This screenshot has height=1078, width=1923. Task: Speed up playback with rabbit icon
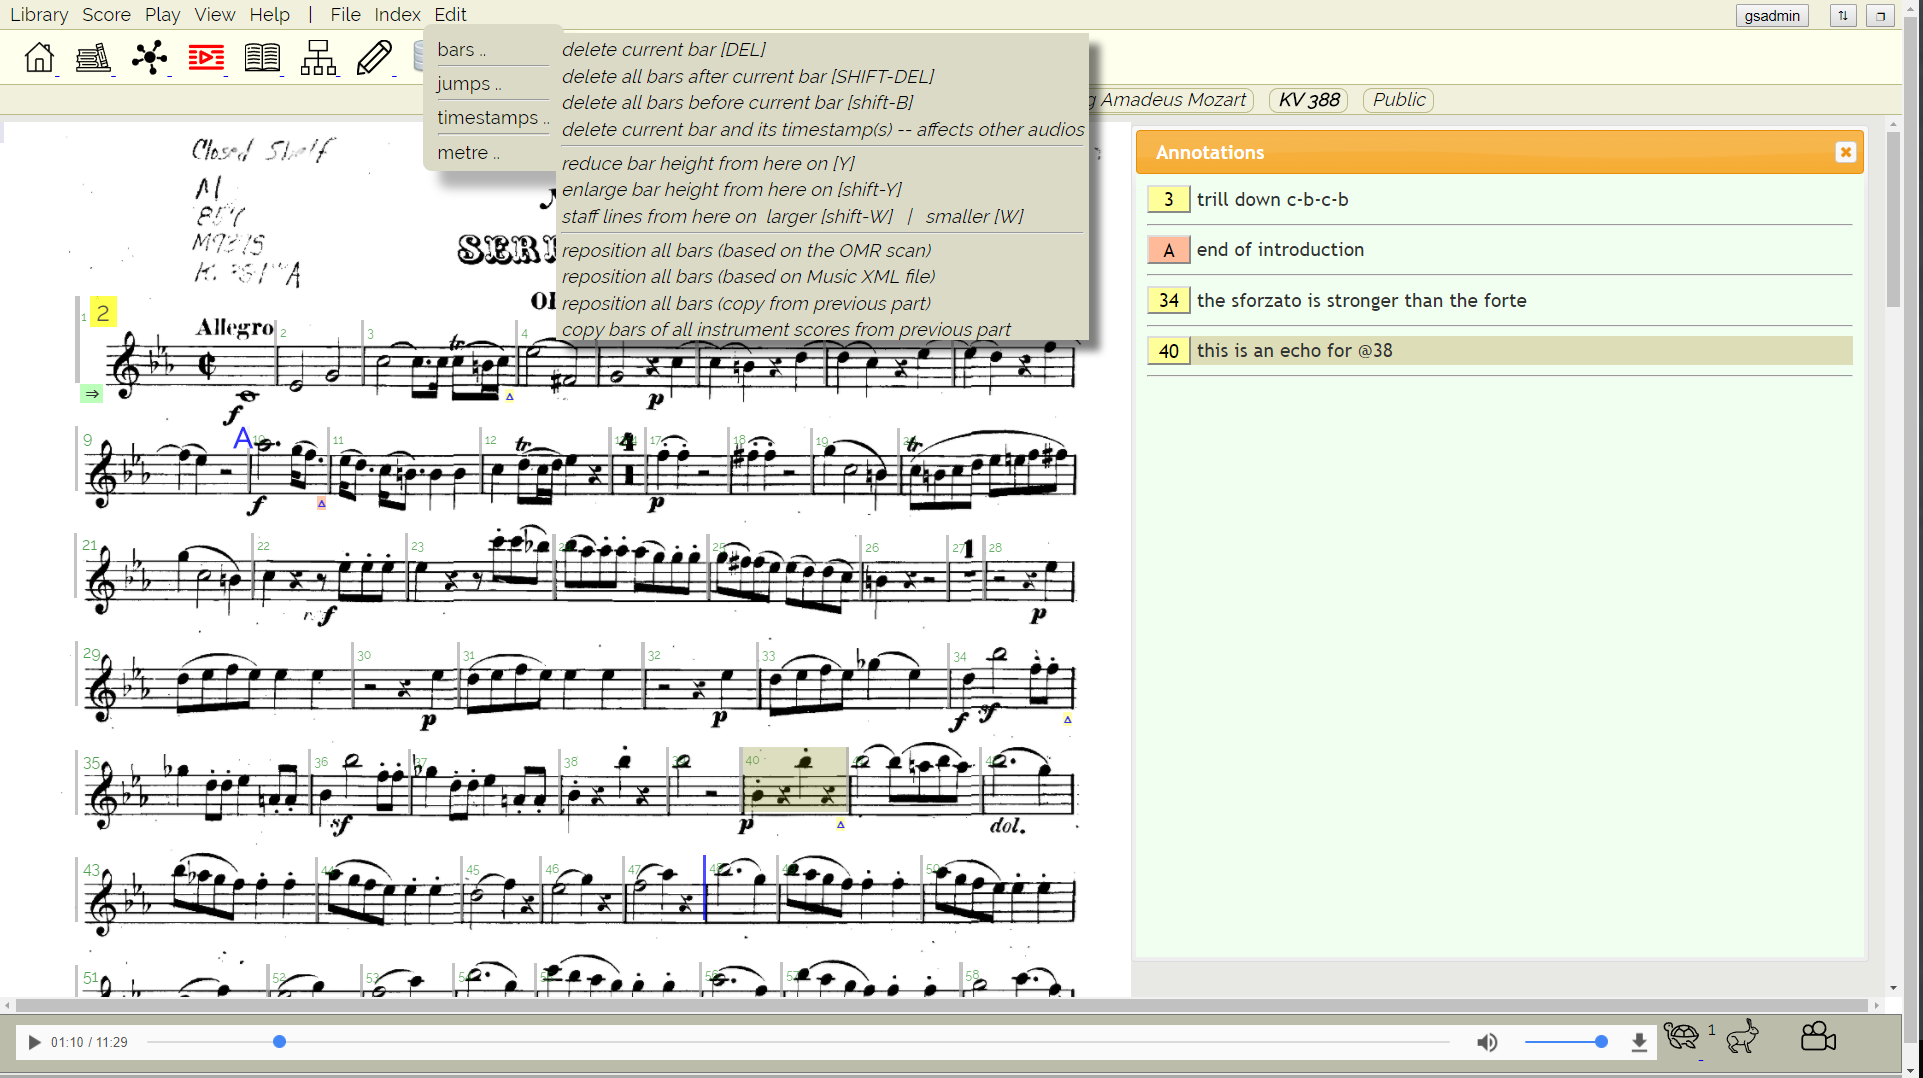[1742, 1036]
